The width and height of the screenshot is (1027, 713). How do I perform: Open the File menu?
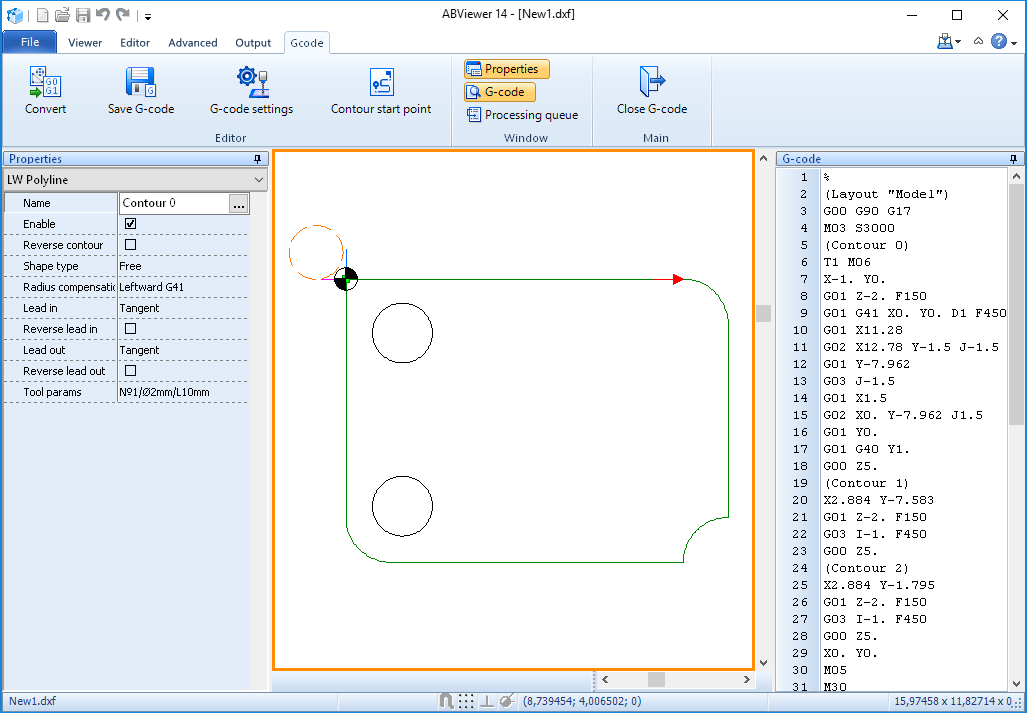pos(30,42)
